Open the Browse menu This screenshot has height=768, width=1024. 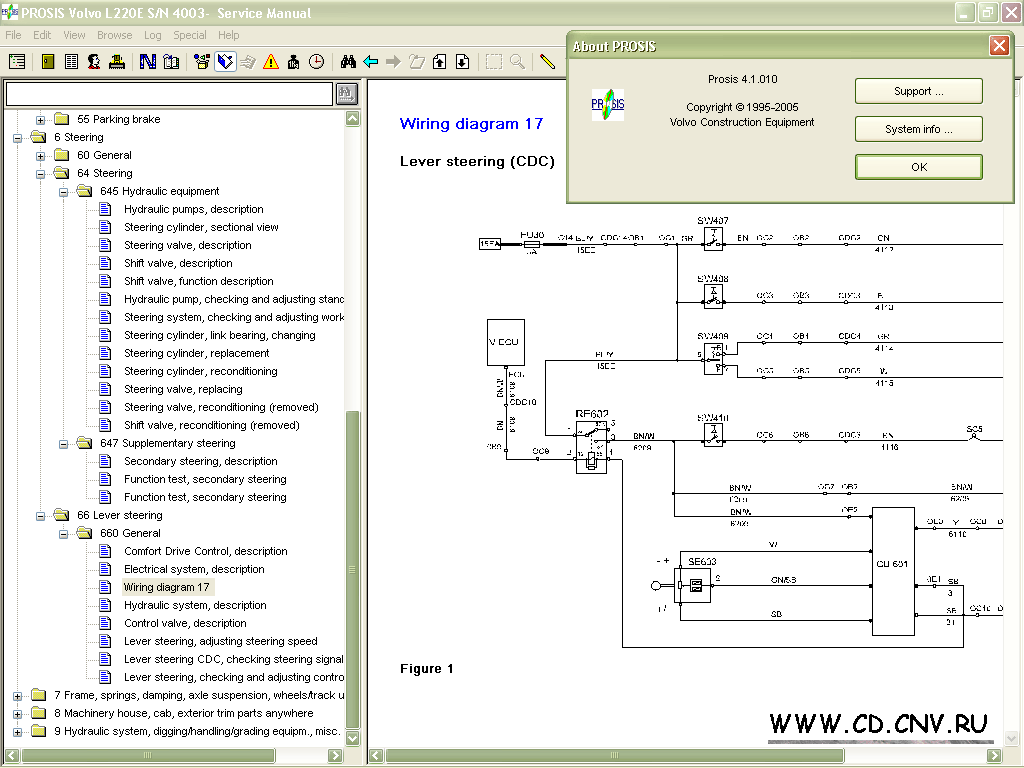(x=114, y=35)
